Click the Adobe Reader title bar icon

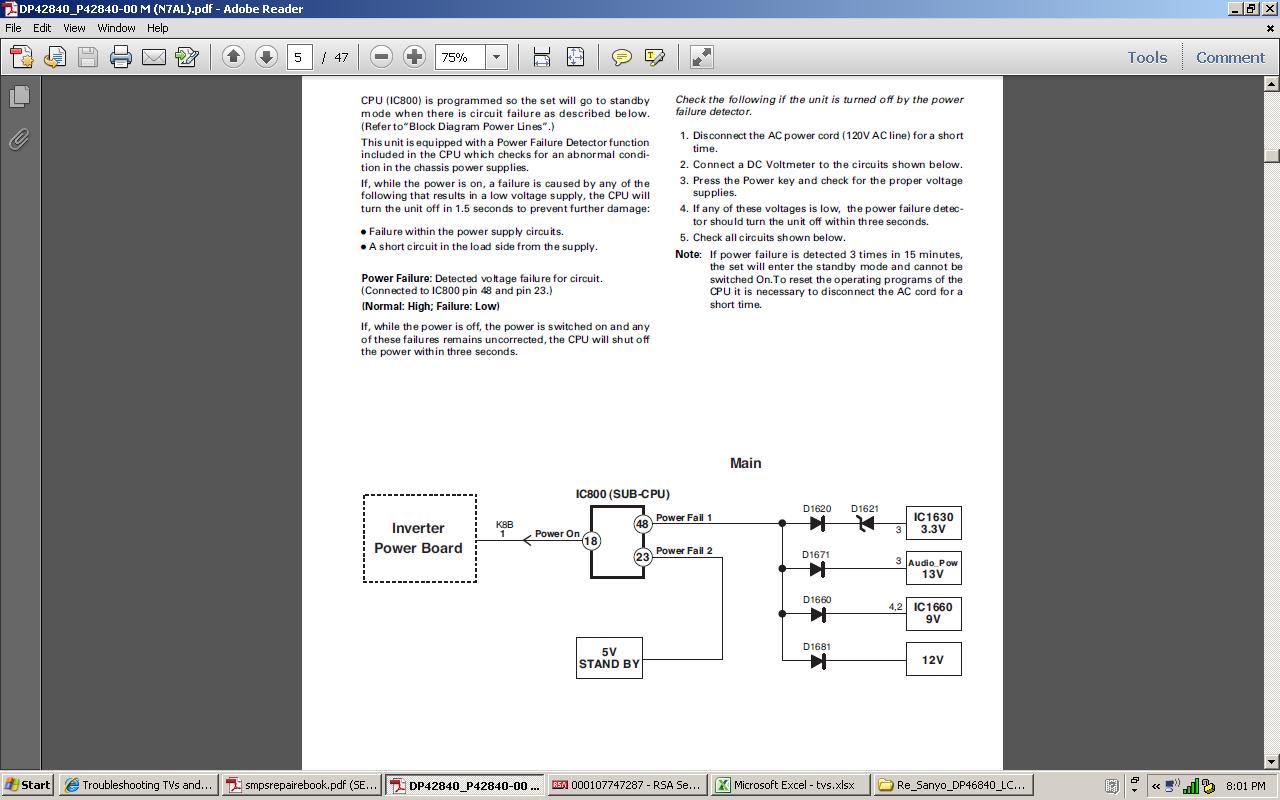click(x=9, y=9)
